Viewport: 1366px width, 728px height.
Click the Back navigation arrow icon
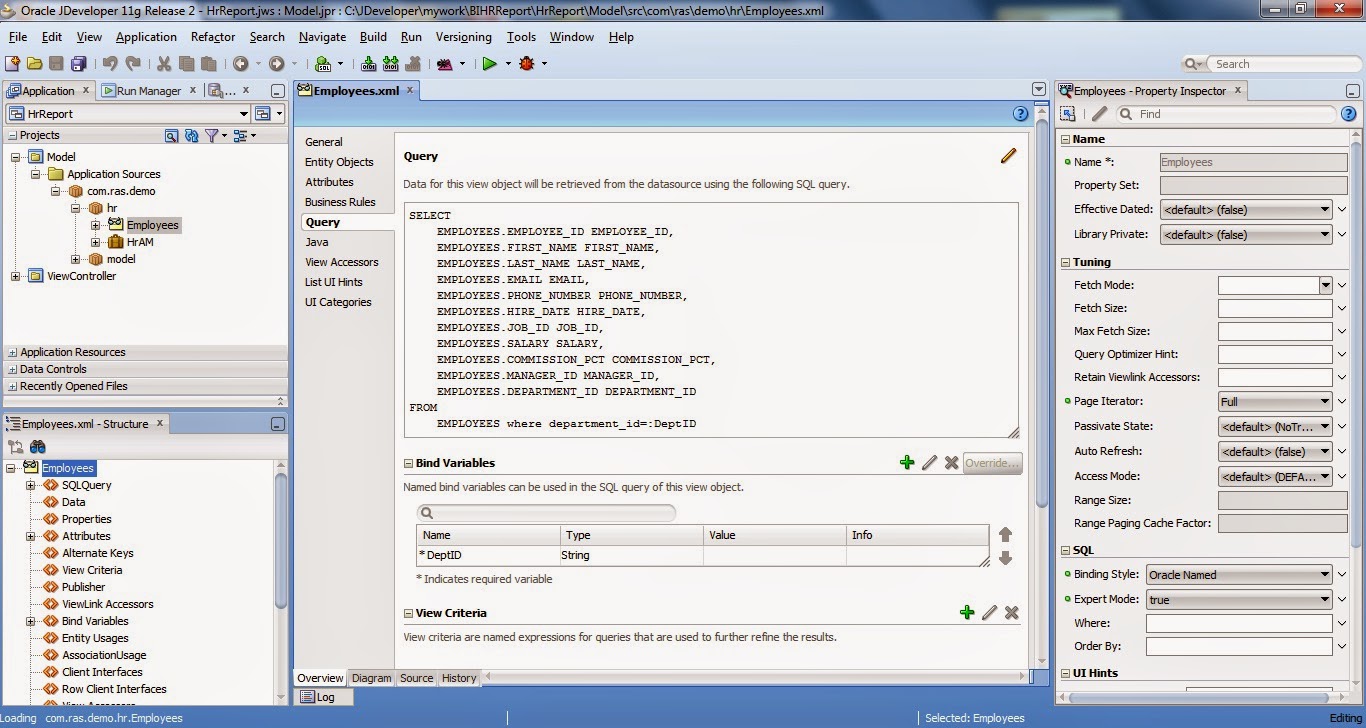tap(240, 64)
